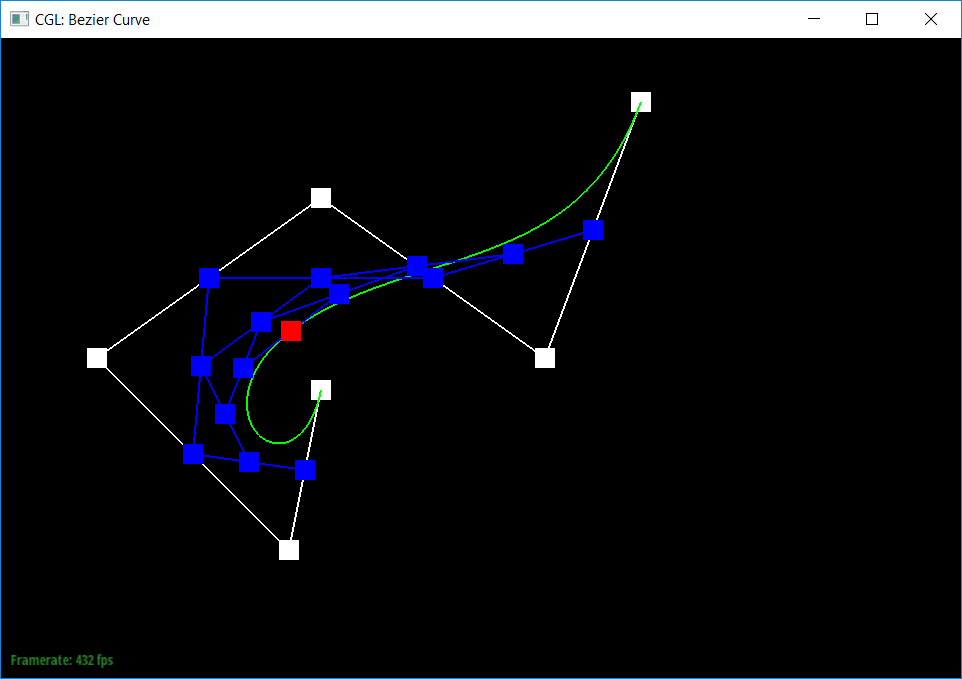Click the green Framerate fps readout

coord(62,660)
